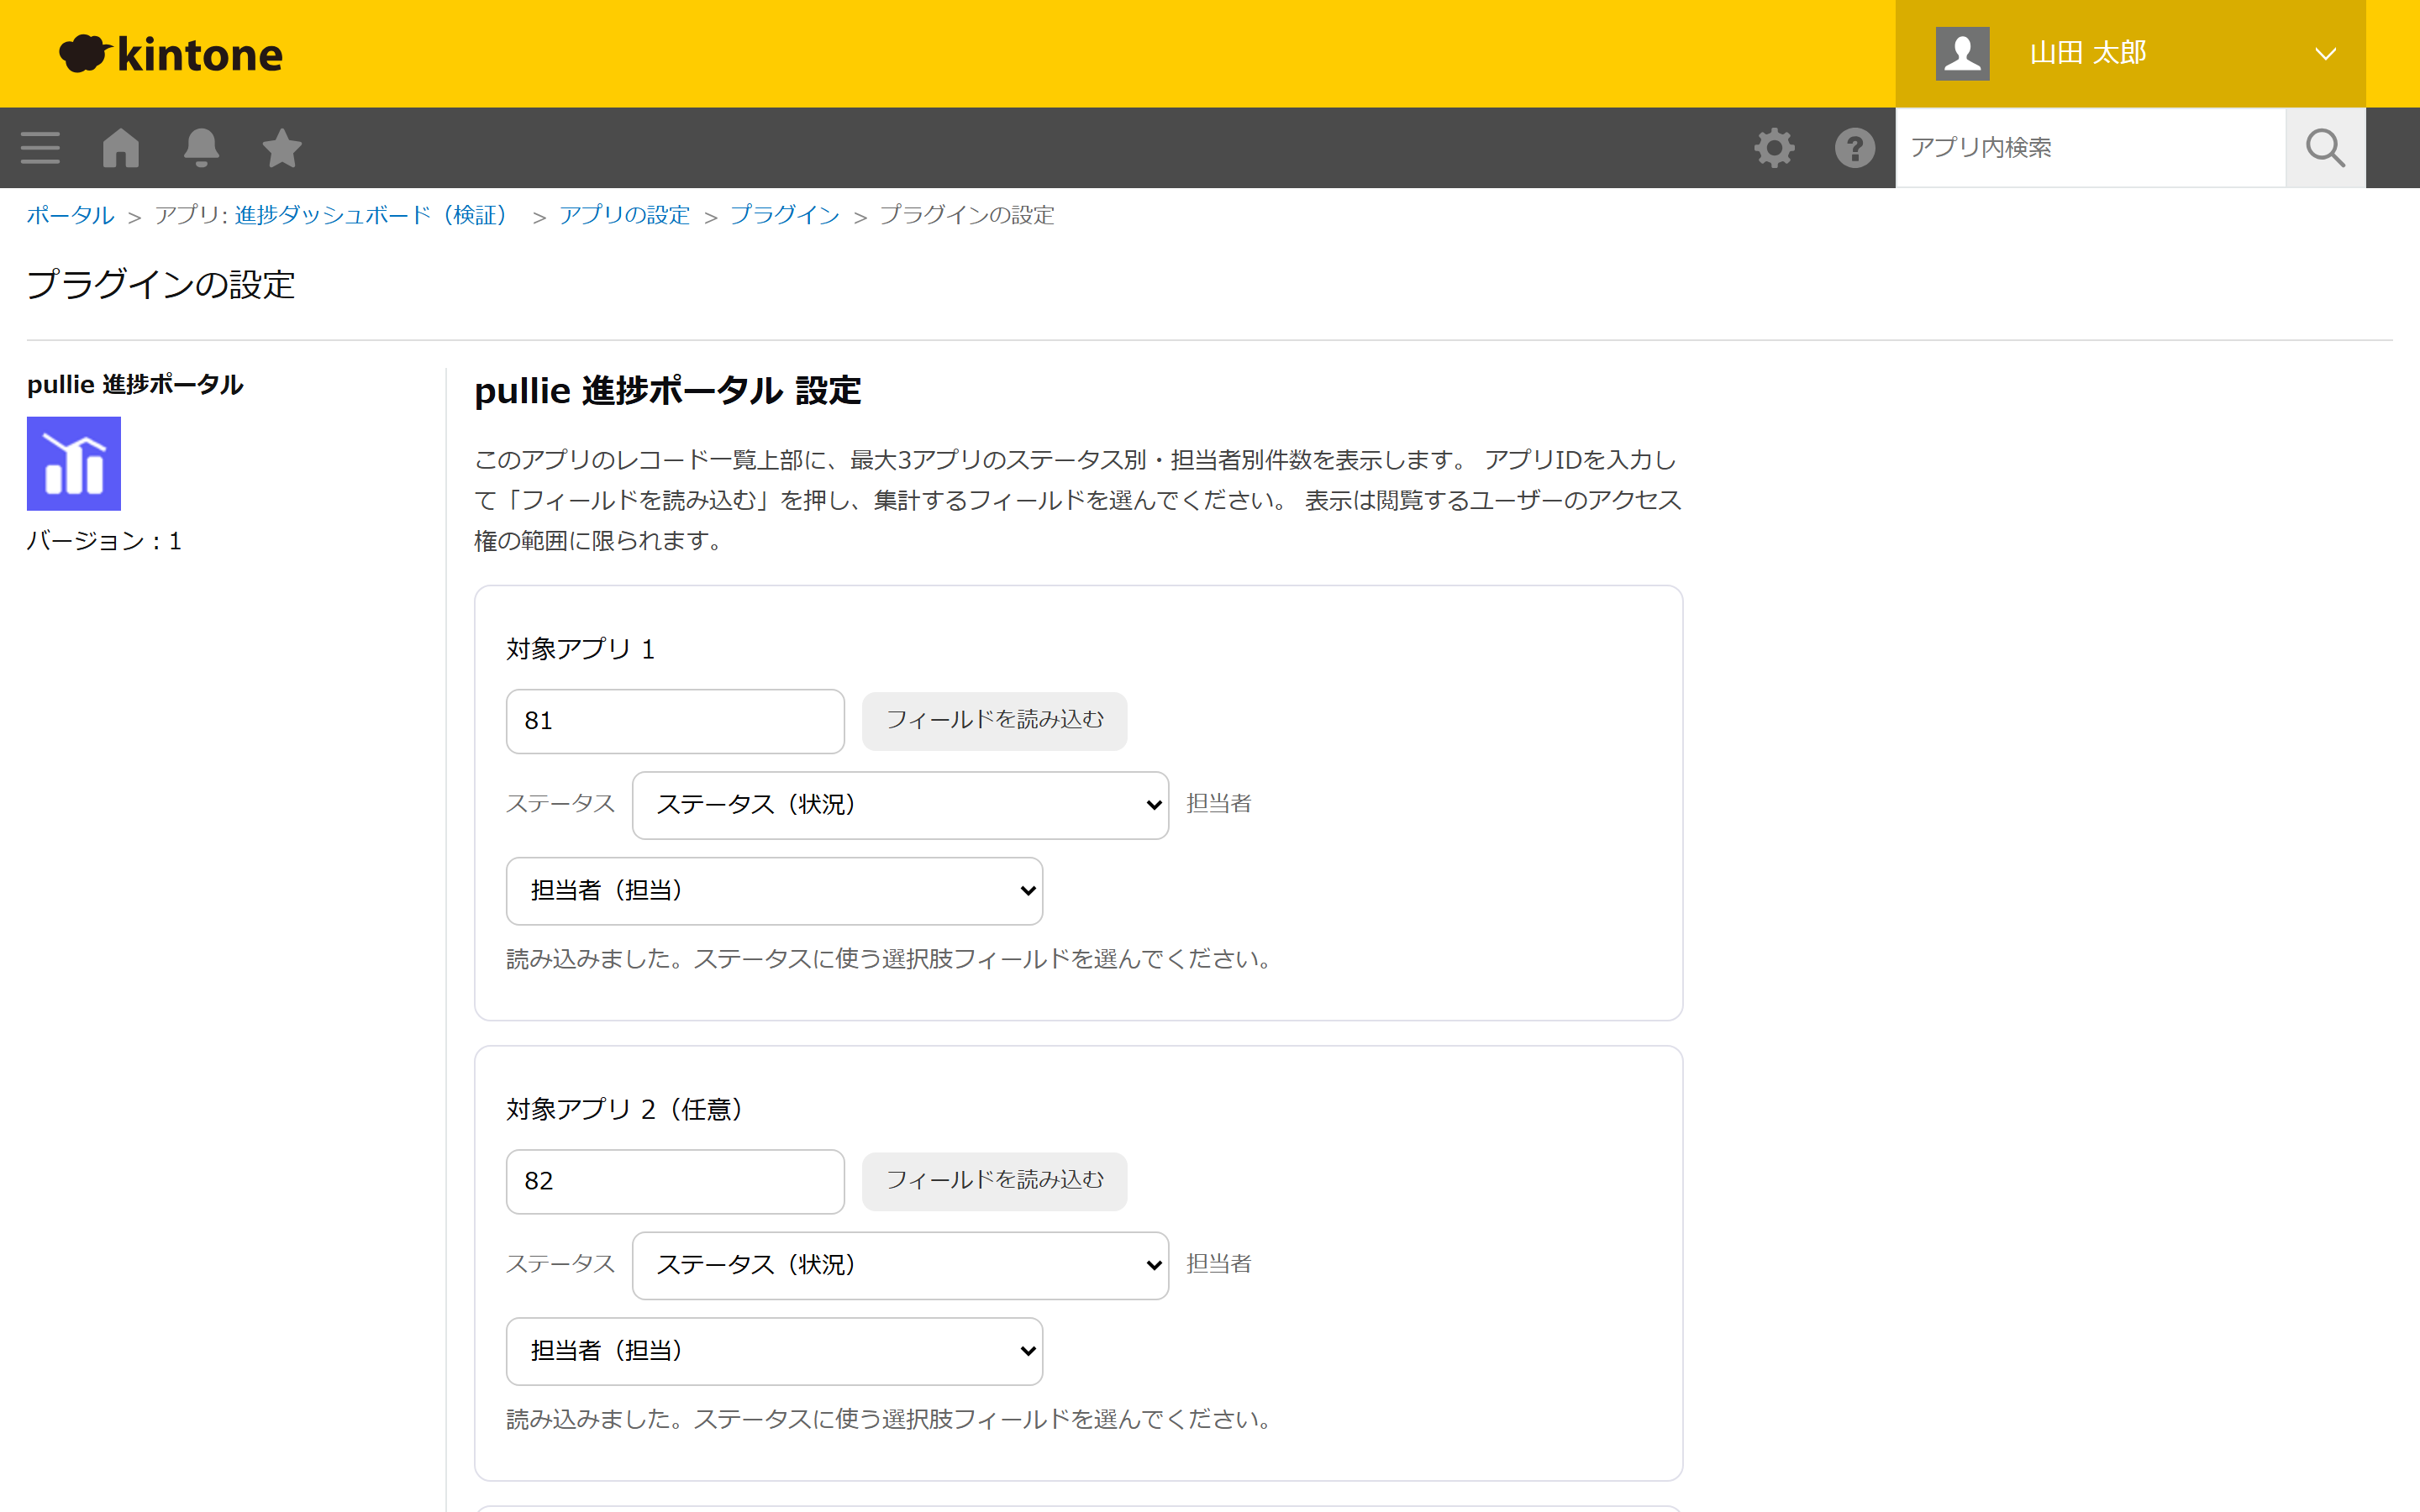The width and height of the screenshot is (2420, 1512).
Task: Click 読み込みました message under 対象アプリ 1
Action: coord(890,959)
